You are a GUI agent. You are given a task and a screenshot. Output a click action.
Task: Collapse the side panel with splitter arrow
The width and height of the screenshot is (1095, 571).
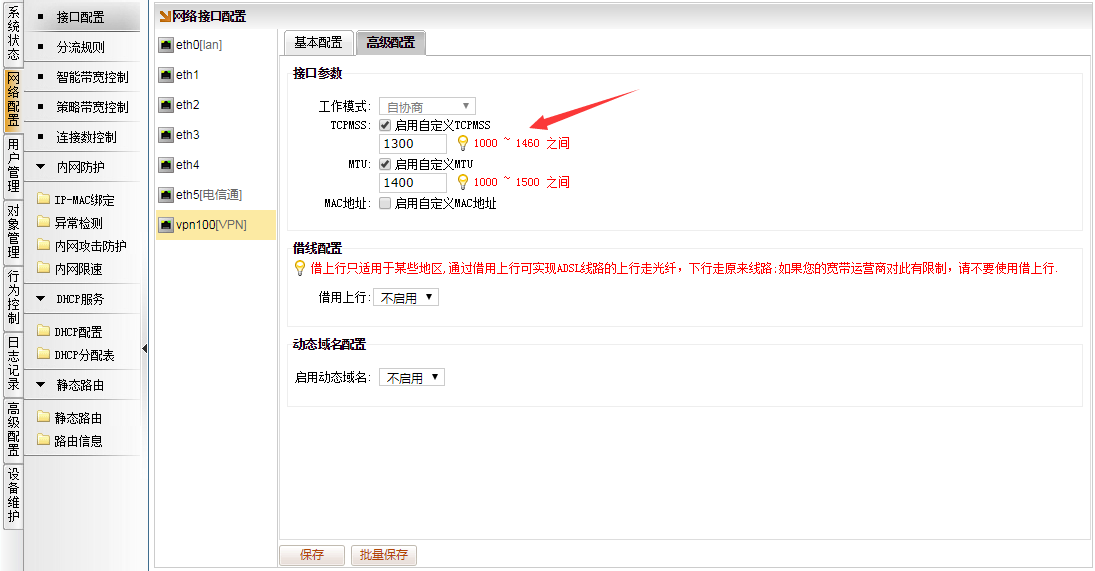tap(145, 348)
